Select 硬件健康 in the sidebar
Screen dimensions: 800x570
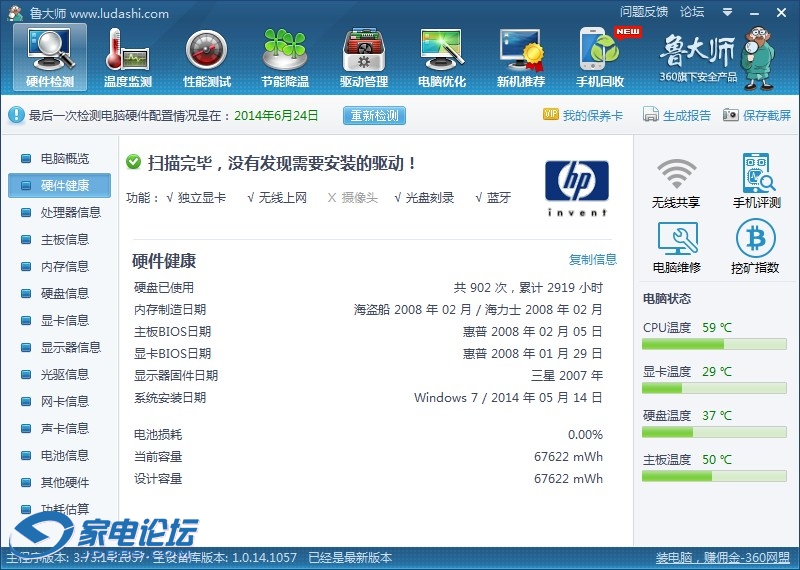(59, 185)
